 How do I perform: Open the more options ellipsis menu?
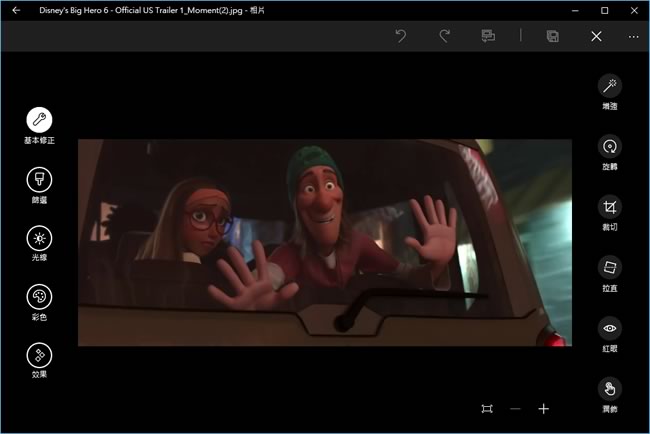(x=633, y=37)
